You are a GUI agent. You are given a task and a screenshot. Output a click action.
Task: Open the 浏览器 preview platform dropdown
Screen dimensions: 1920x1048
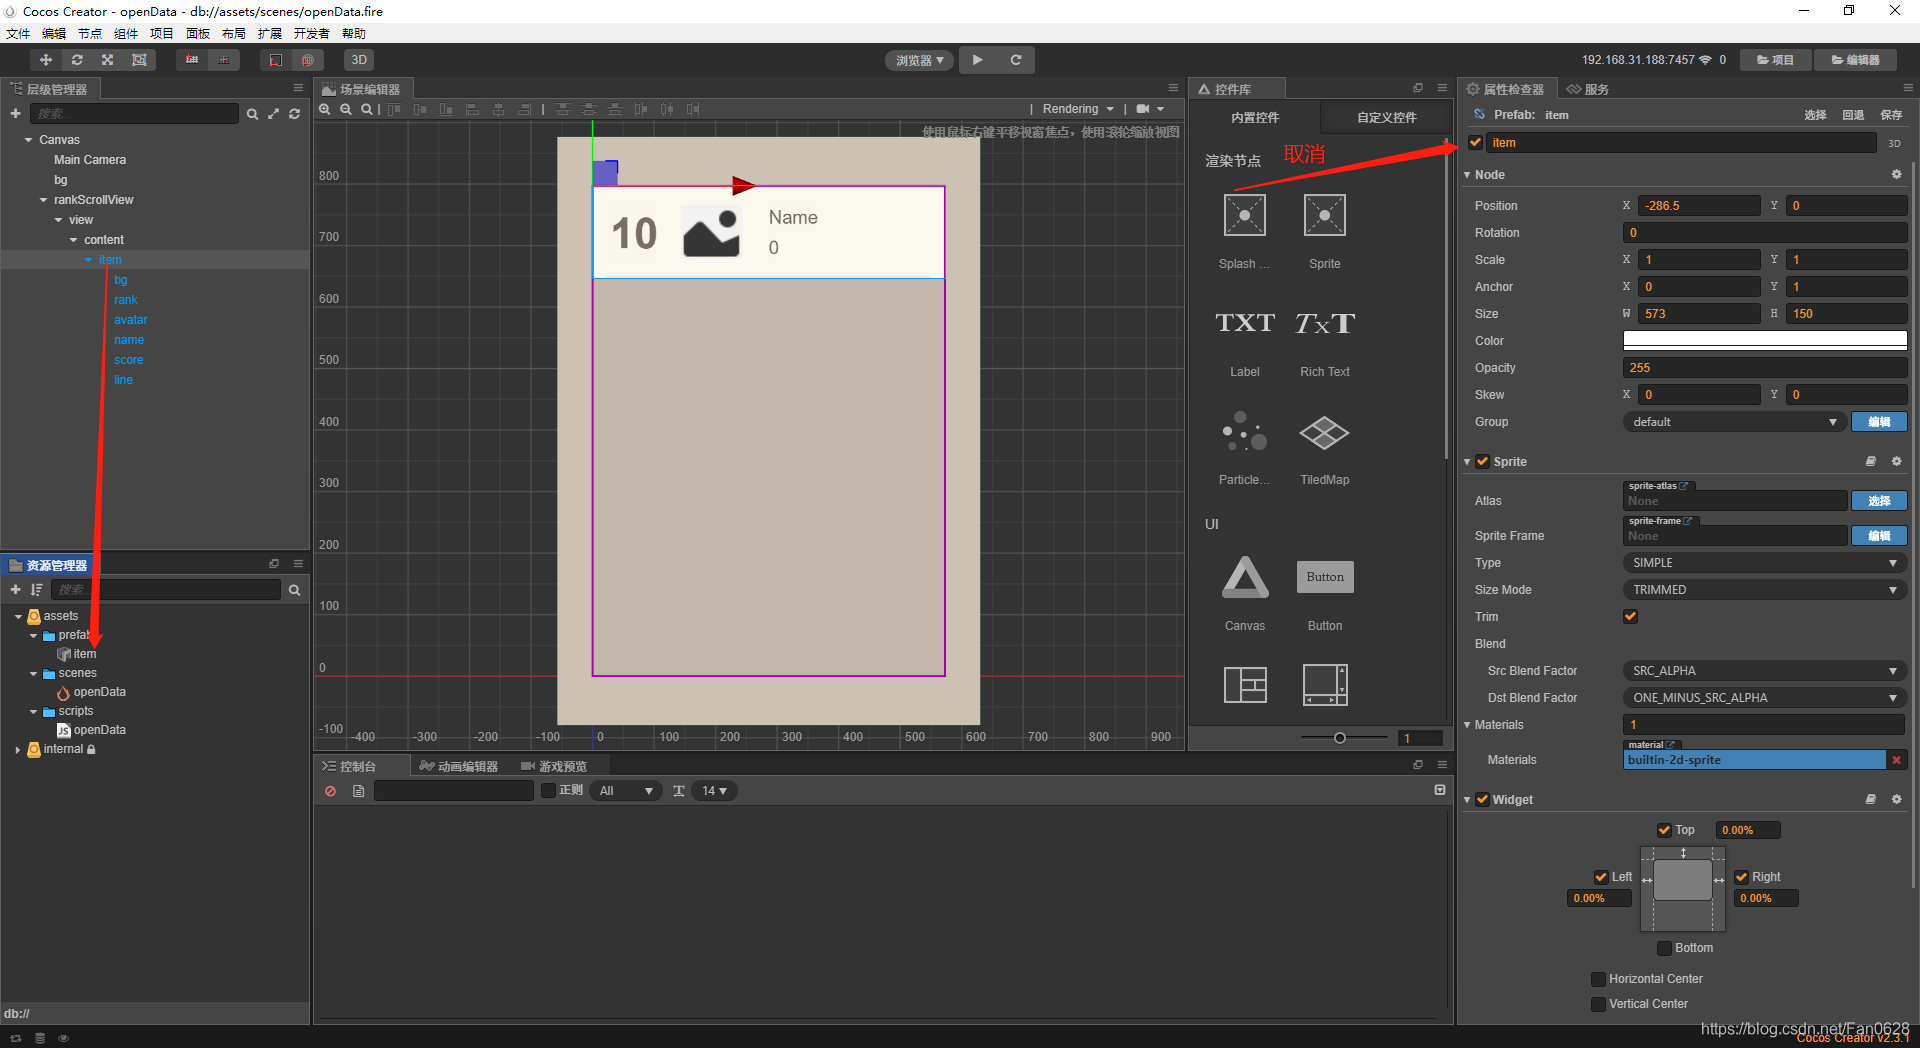[x=920, y=60]
